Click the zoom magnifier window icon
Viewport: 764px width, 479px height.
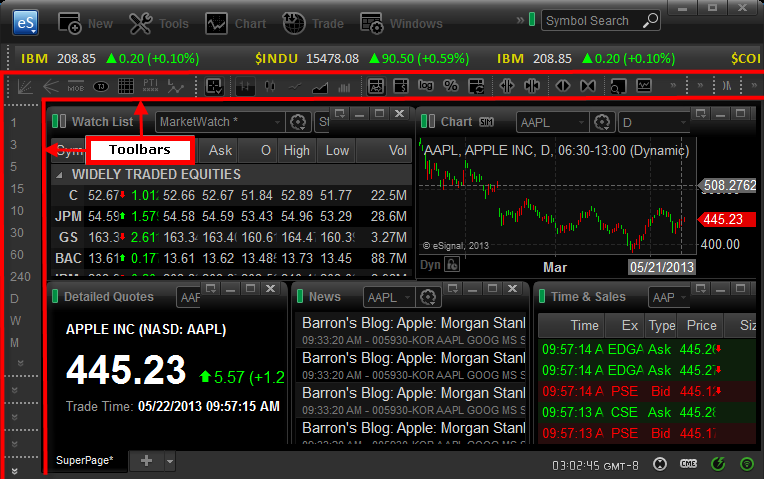(x=618, y=87)
